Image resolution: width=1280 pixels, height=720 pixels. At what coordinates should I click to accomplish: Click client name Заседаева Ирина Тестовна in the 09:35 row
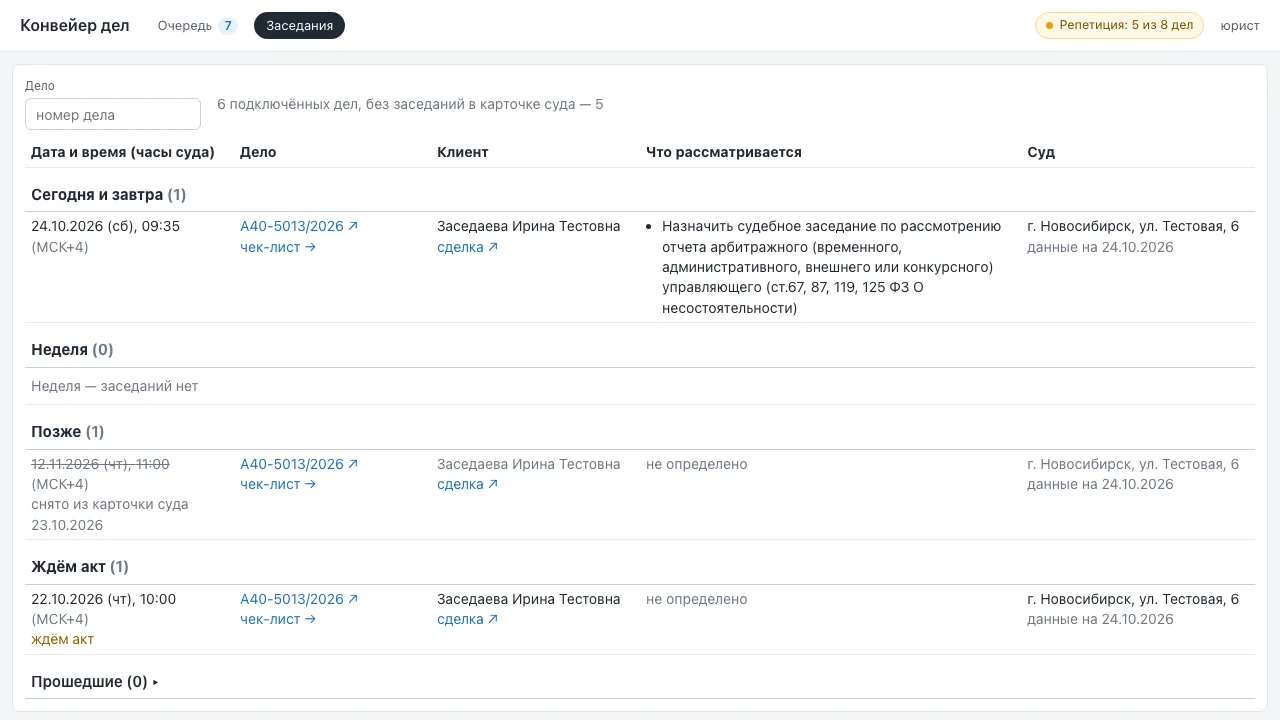coord(529,226)
